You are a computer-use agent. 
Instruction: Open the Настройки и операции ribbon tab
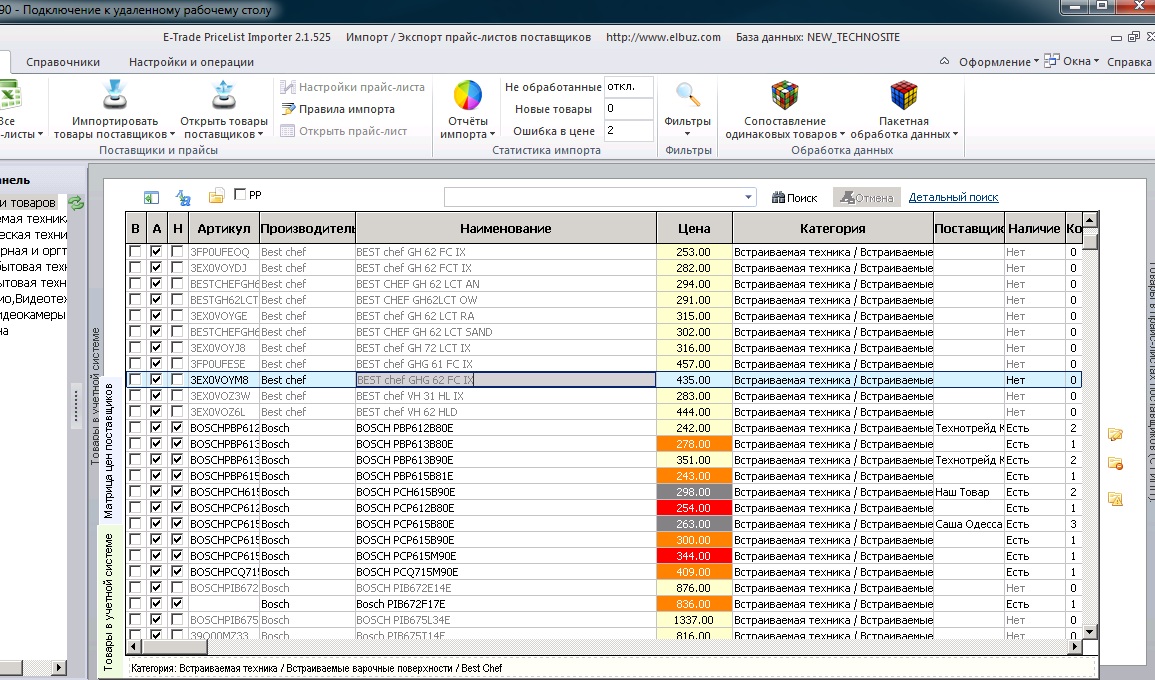pyautogui.click(x=192, y=62)
